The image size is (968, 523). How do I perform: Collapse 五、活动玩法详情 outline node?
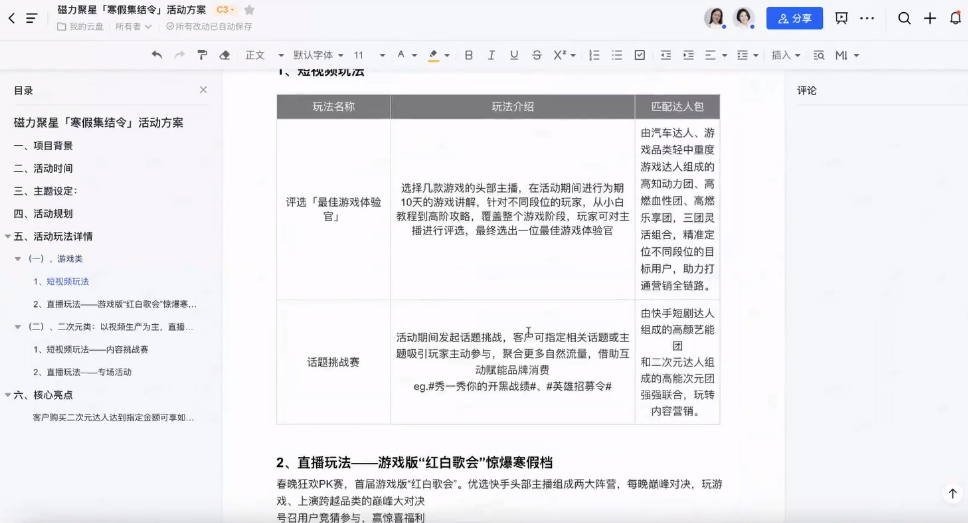(8, 236)
